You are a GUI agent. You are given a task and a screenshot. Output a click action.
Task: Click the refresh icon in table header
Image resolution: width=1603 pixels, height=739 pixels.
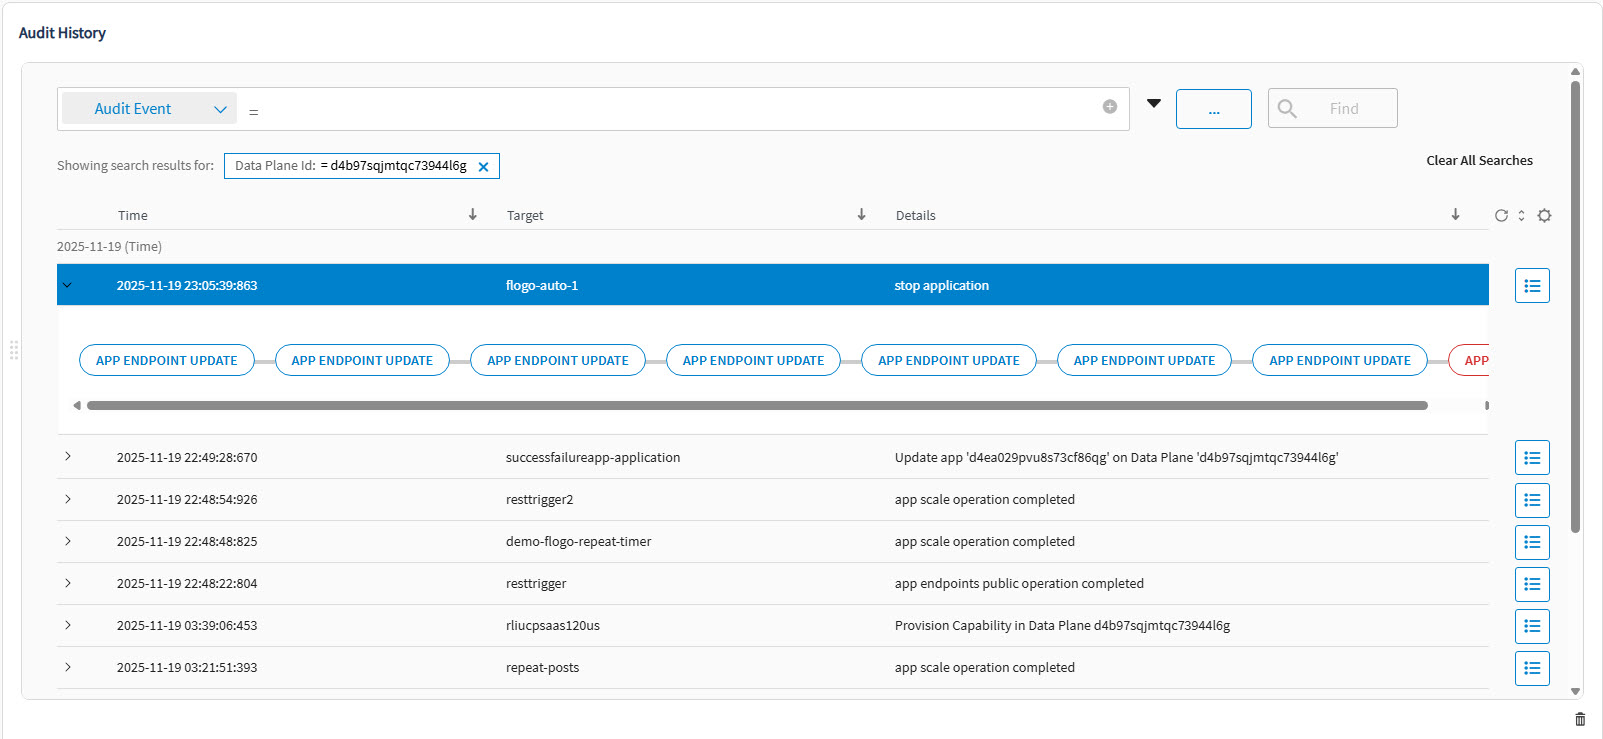(x=1501, y=216)
